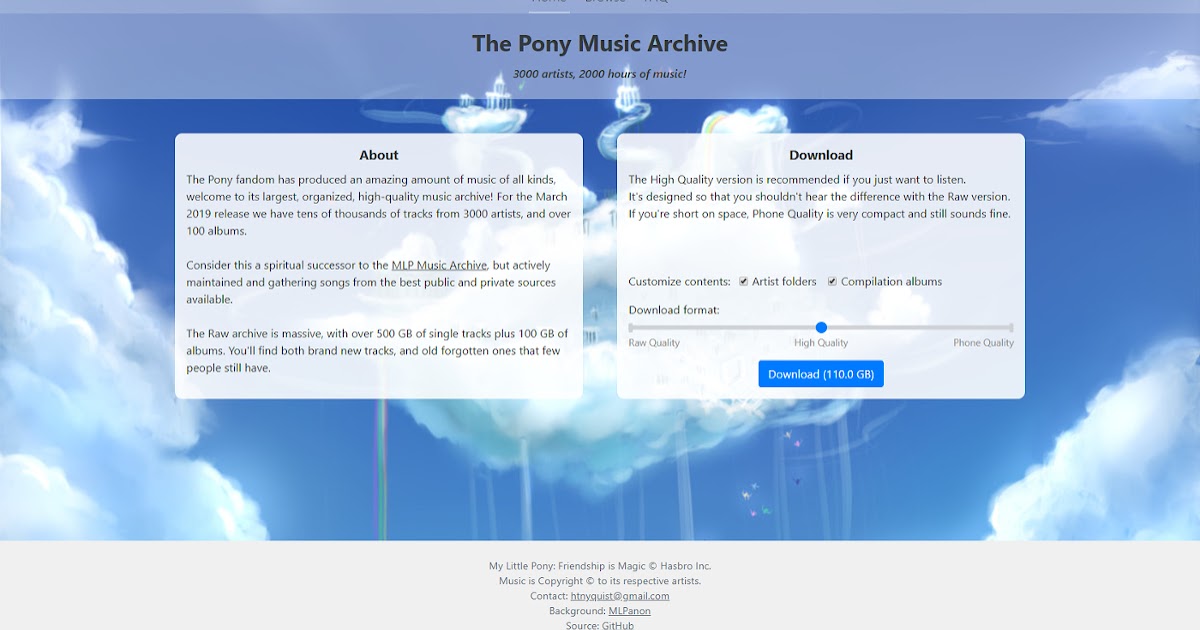Image resolution: width=1200 pixels, height=630 pixels.
Task: Select the High Quality slider label
Action: coord(821,343)
